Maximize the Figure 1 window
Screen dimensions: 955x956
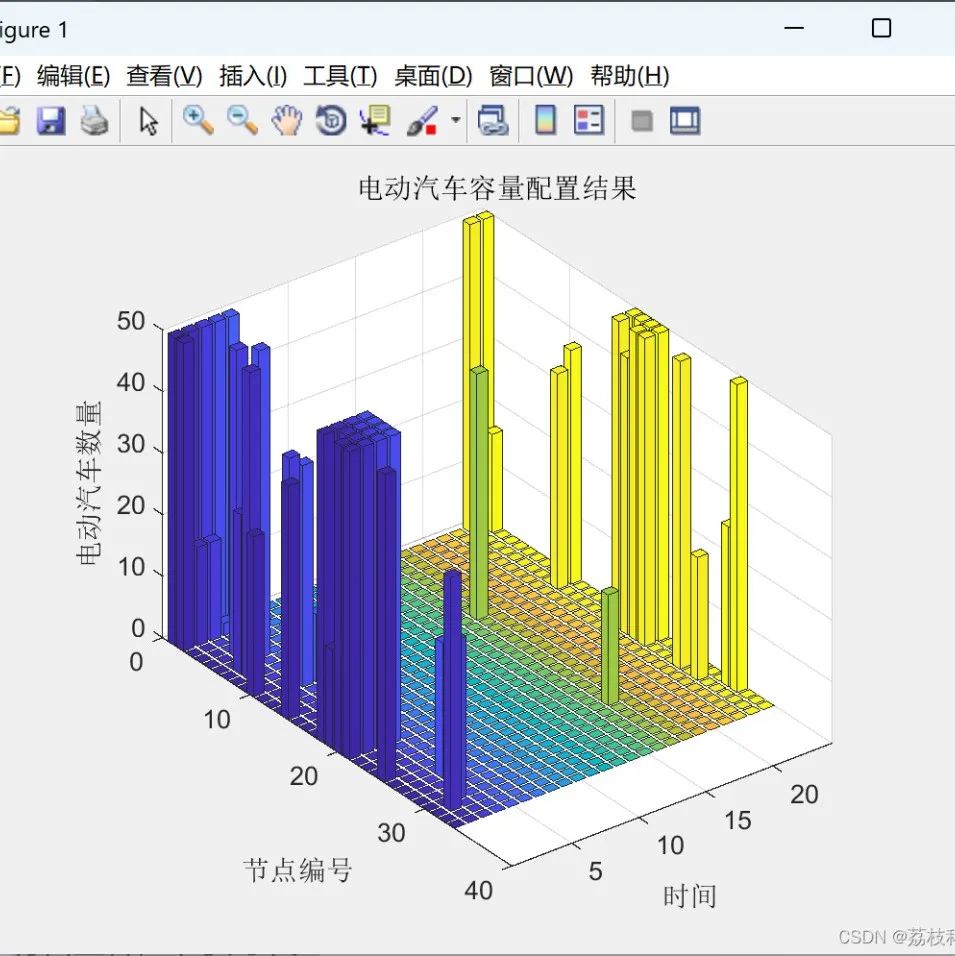pos(881,28)
